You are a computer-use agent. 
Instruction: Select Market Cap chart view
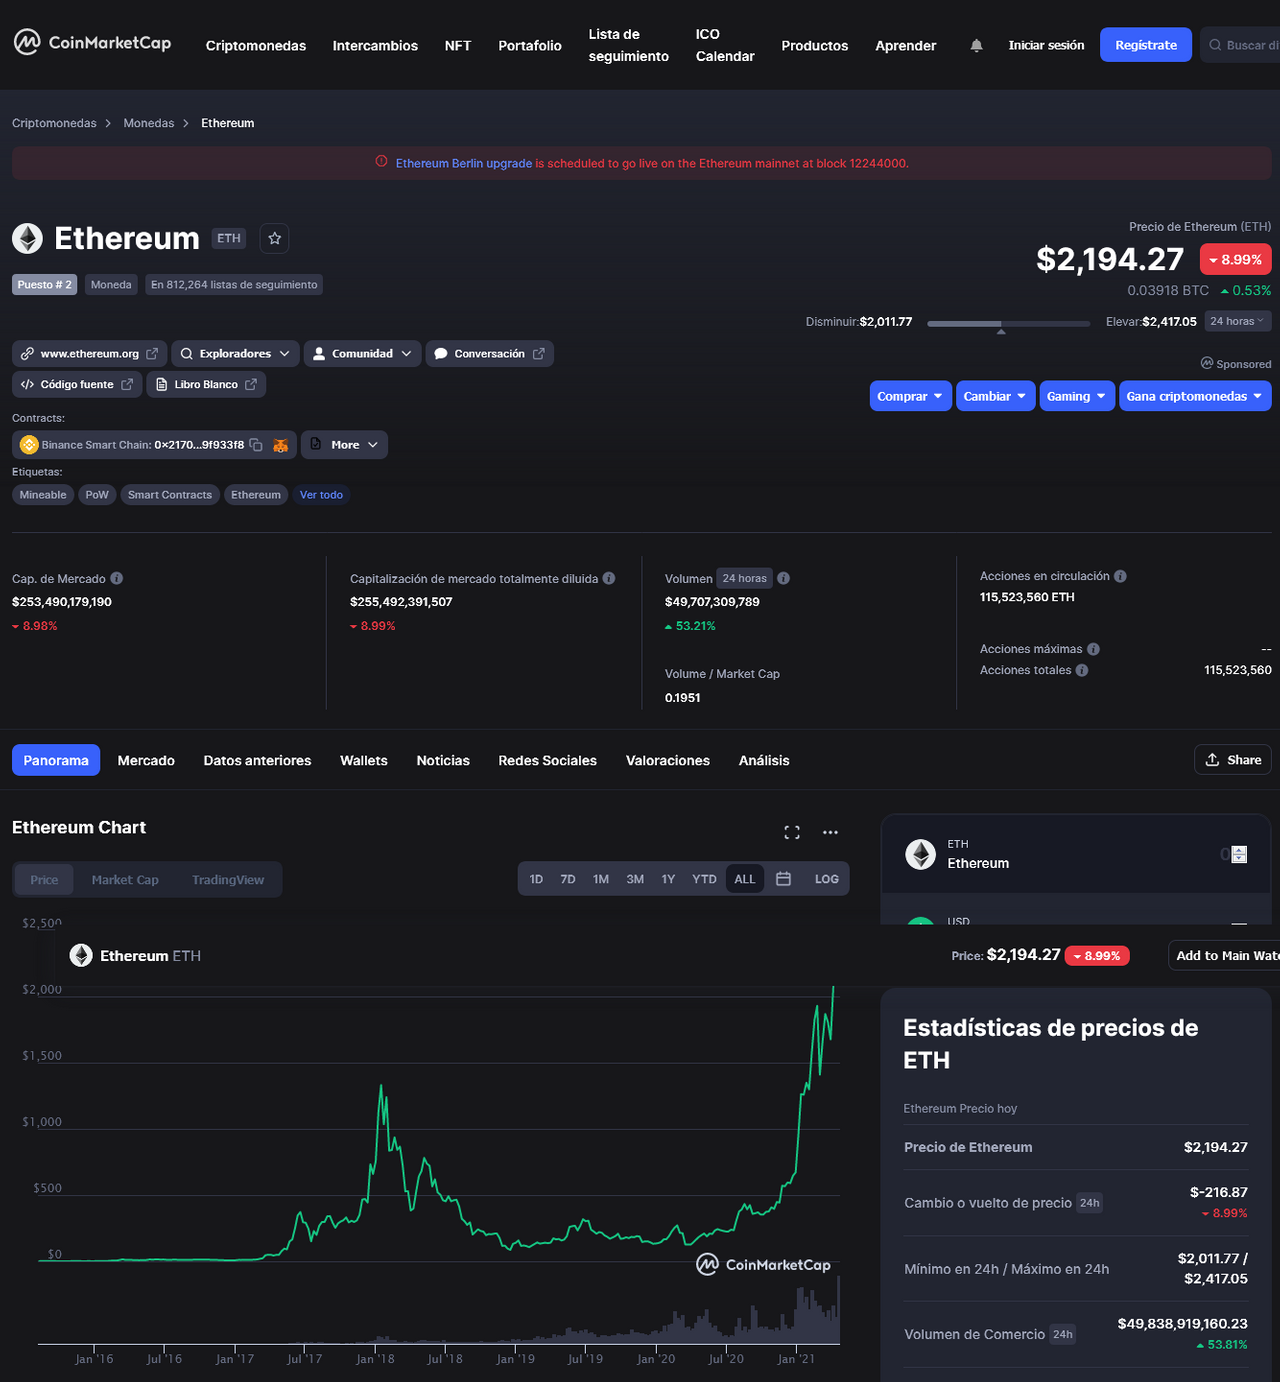click(125, 880)
